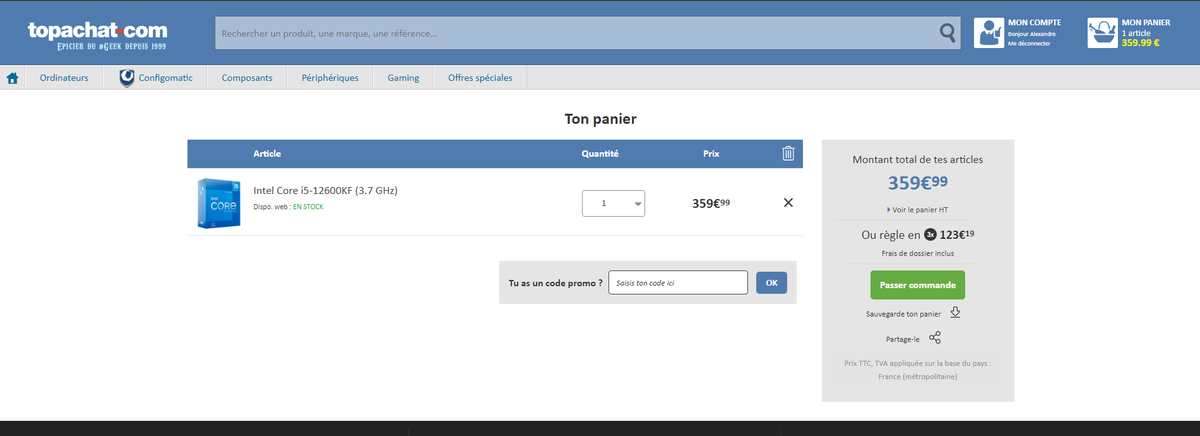Click the Intel Core processor thumbnail
Screen dimensions: 1200x436
coord(218,203)
